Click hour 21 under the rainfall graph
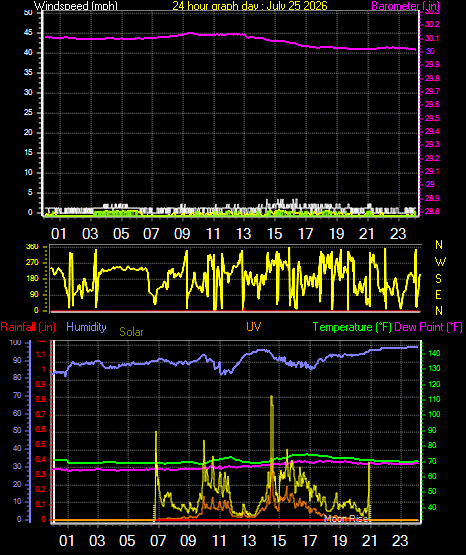 [369, 541]
